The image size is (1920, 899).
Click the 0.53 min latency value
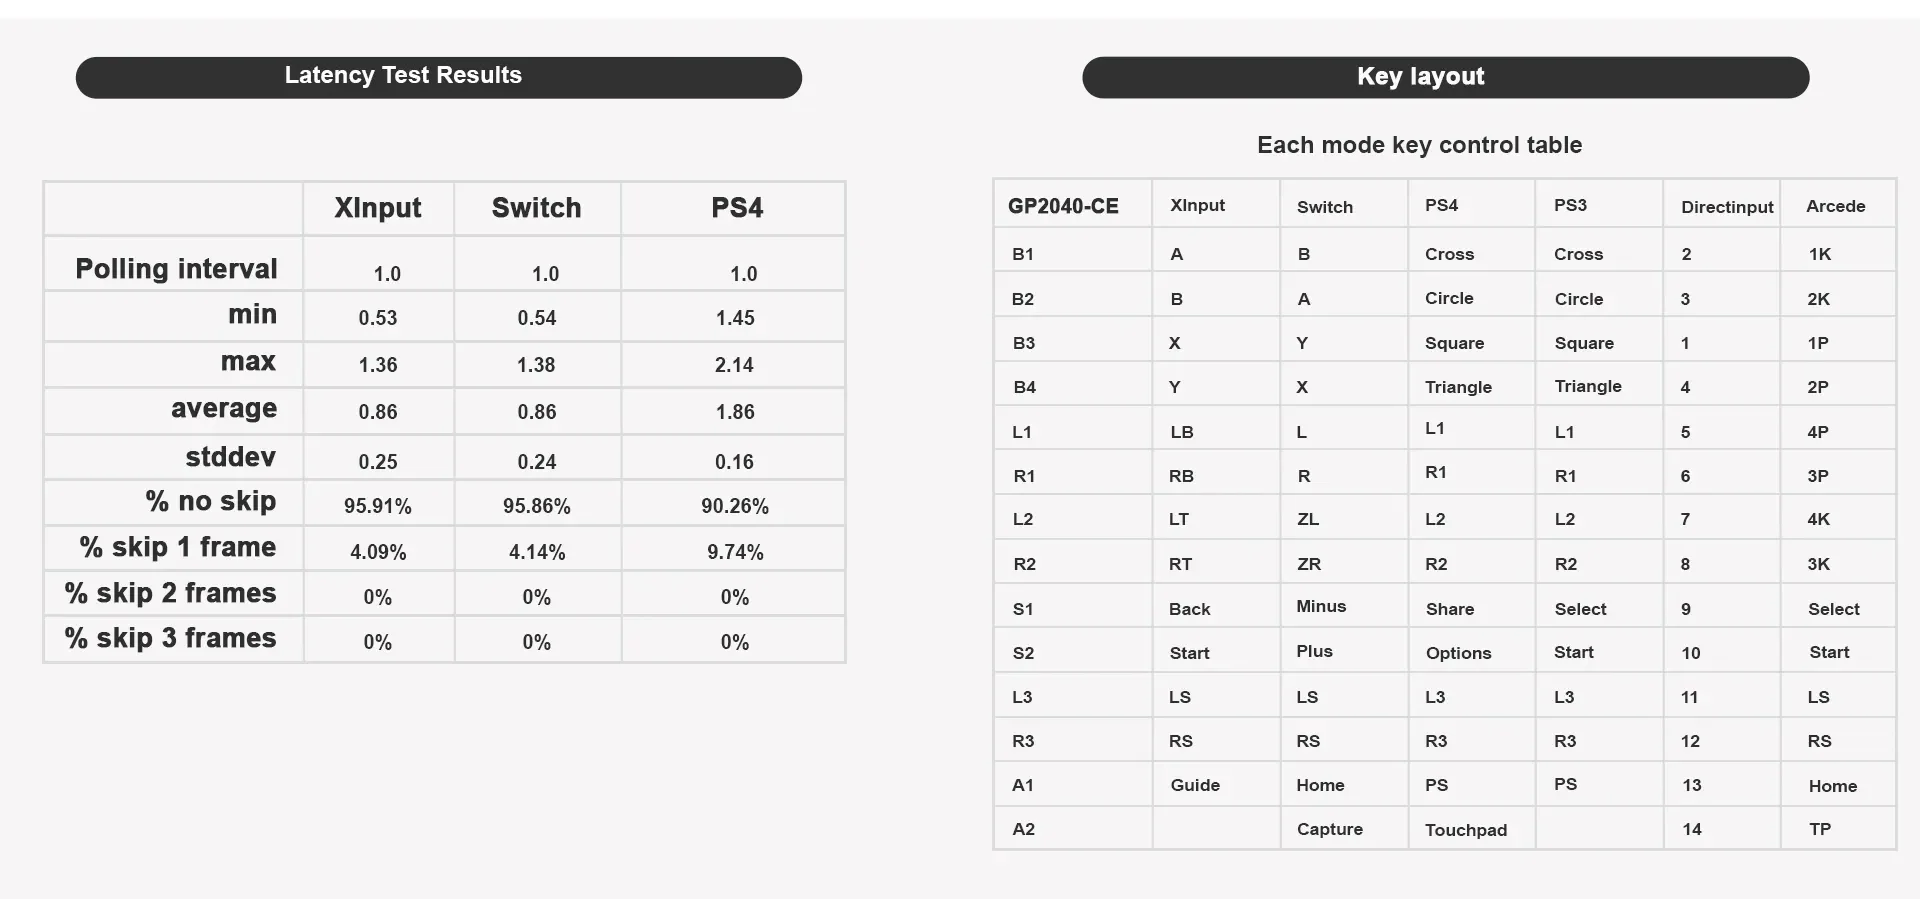coord(378,318)
